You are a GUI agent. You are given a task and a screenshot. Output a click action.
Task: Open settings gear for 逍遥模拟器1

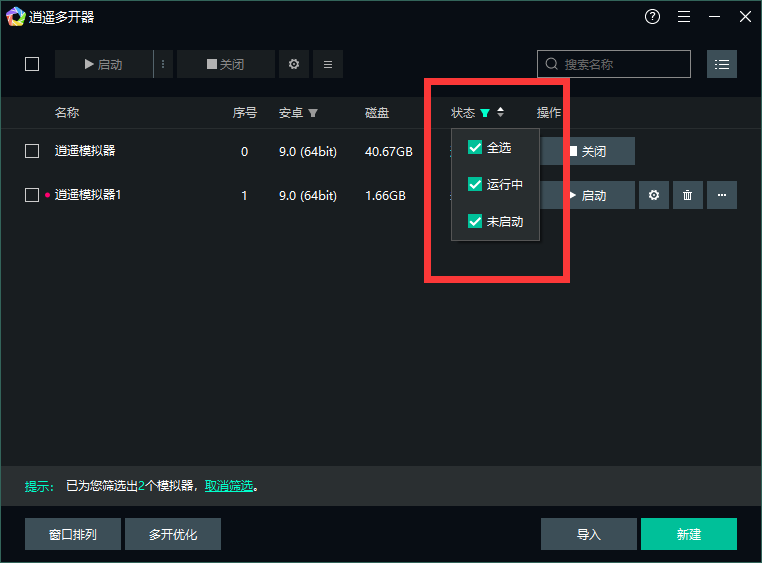coord(654,195)
